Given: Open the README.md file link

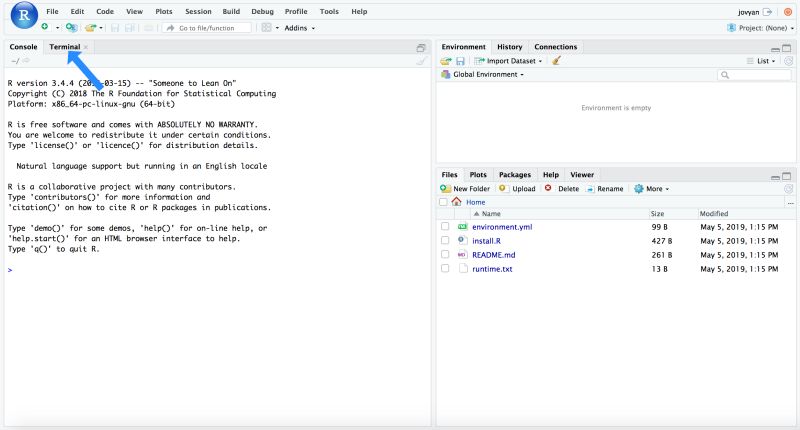Looking at the screenshot, I should (x=493, y=255).
